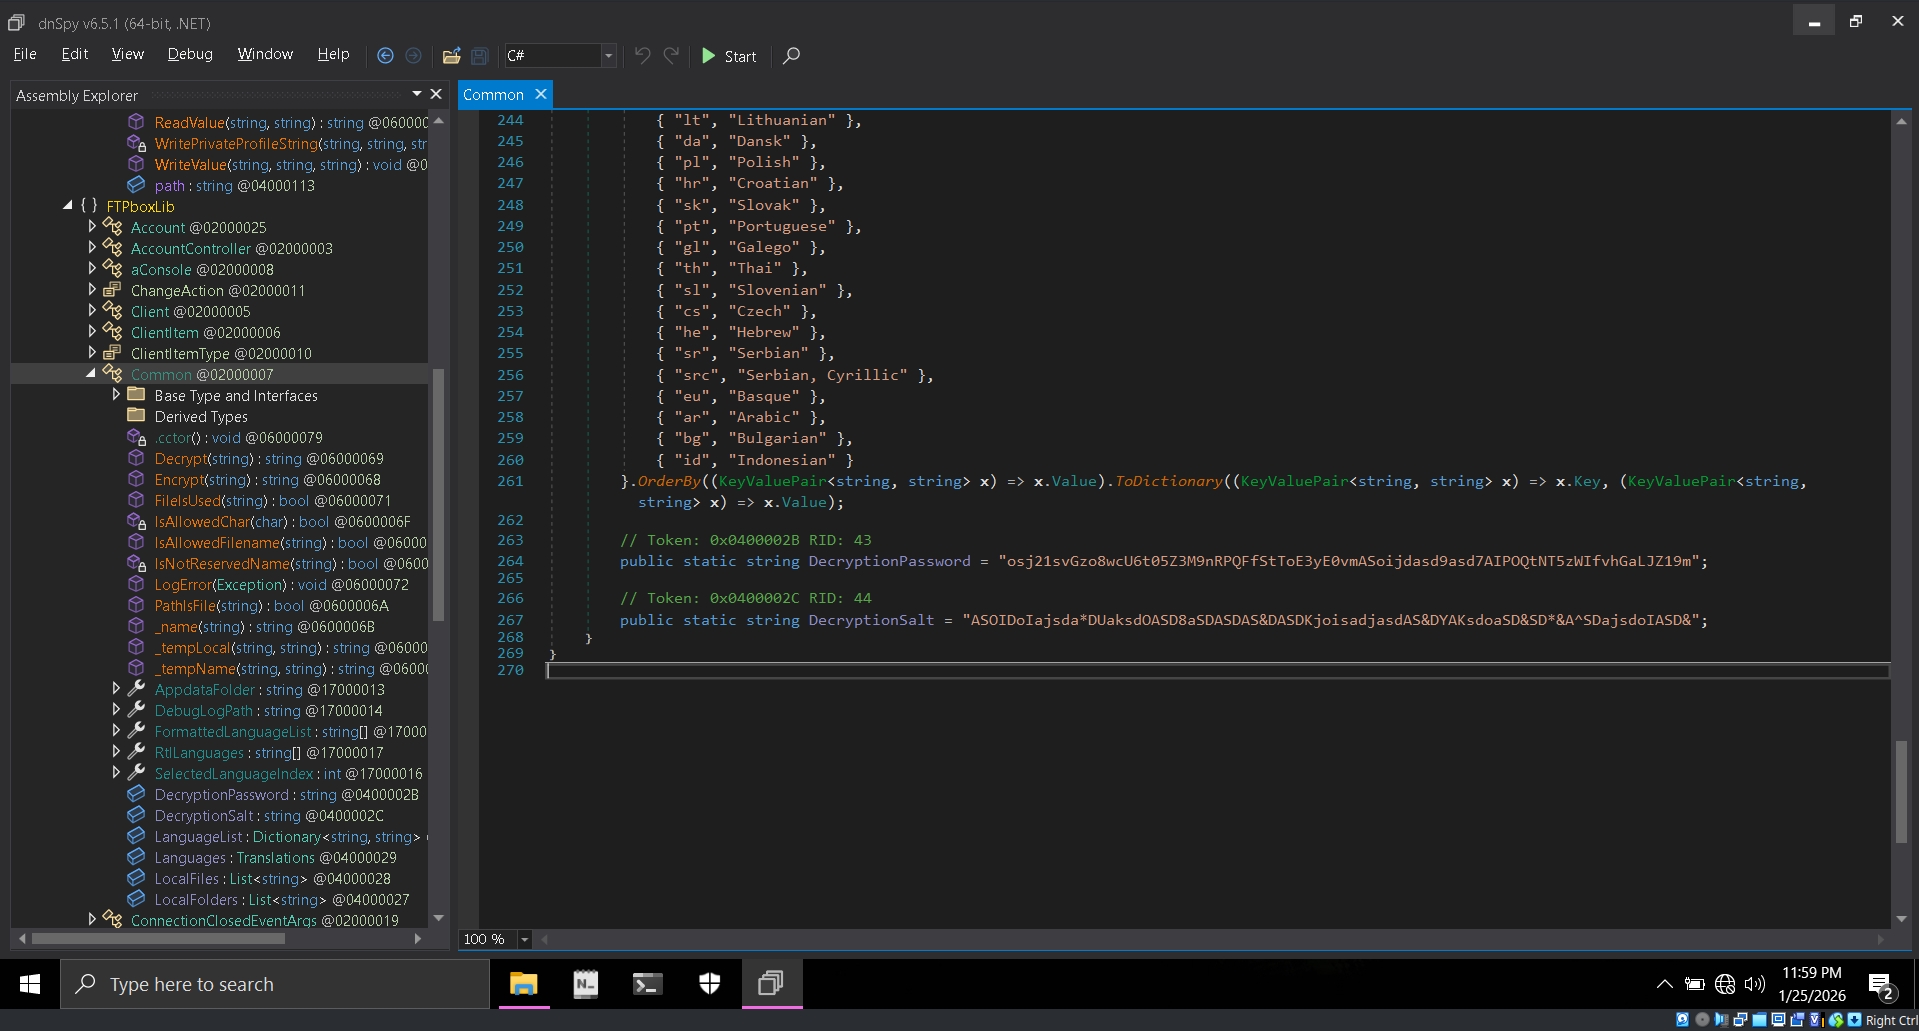Image resolution: width=1919 pixels, height=1031 pixels.
Task: Select the Decrypt(string) method in the tree
Action: click(x=202, y=459)
